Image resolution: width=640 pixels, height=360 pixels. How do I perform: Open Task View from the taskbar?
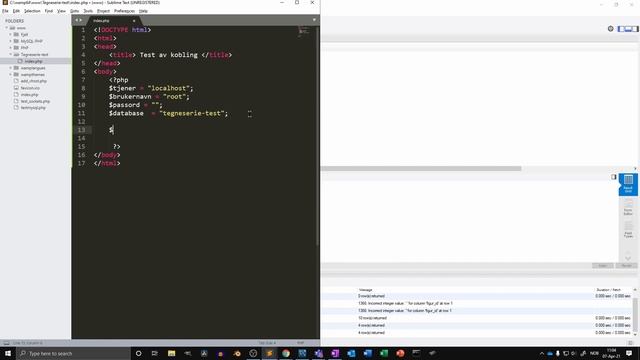[155, 353]
